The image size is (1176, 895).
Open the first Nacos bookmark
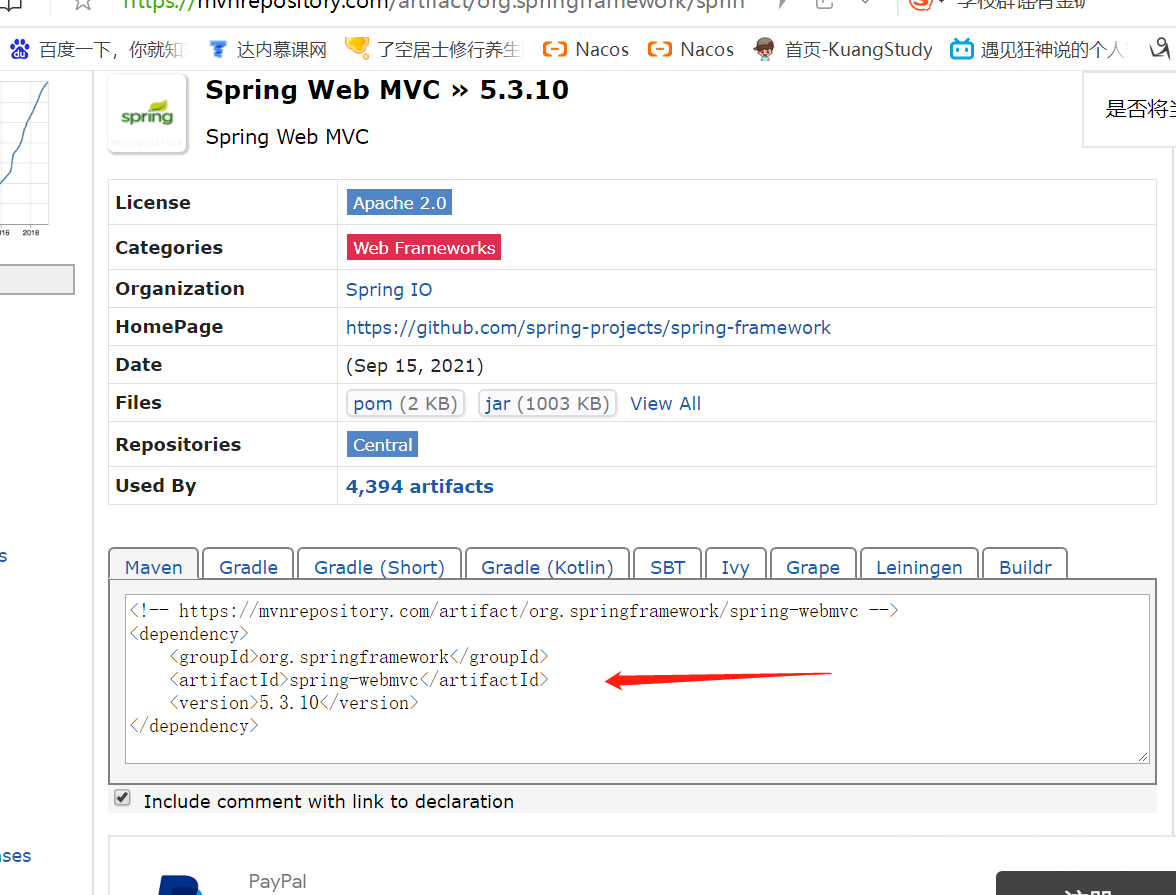coord(585,50)
